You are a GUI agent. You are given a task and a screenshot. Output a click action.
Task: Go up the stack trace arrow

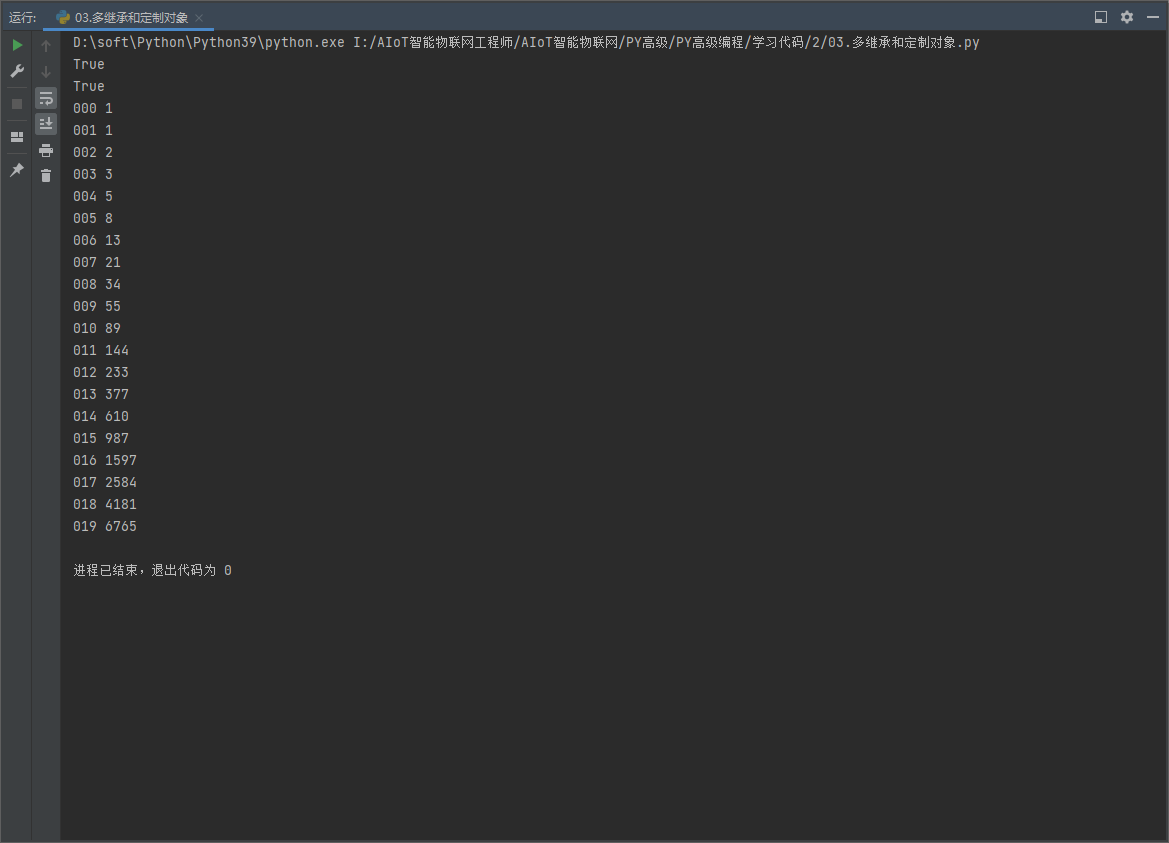(46, 46)
